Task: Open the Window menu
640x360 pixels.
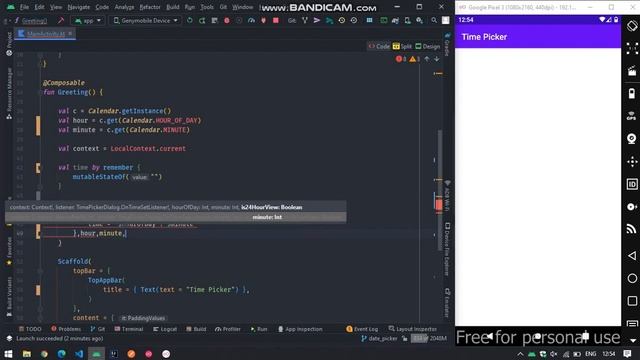Action: coord(242,7)
